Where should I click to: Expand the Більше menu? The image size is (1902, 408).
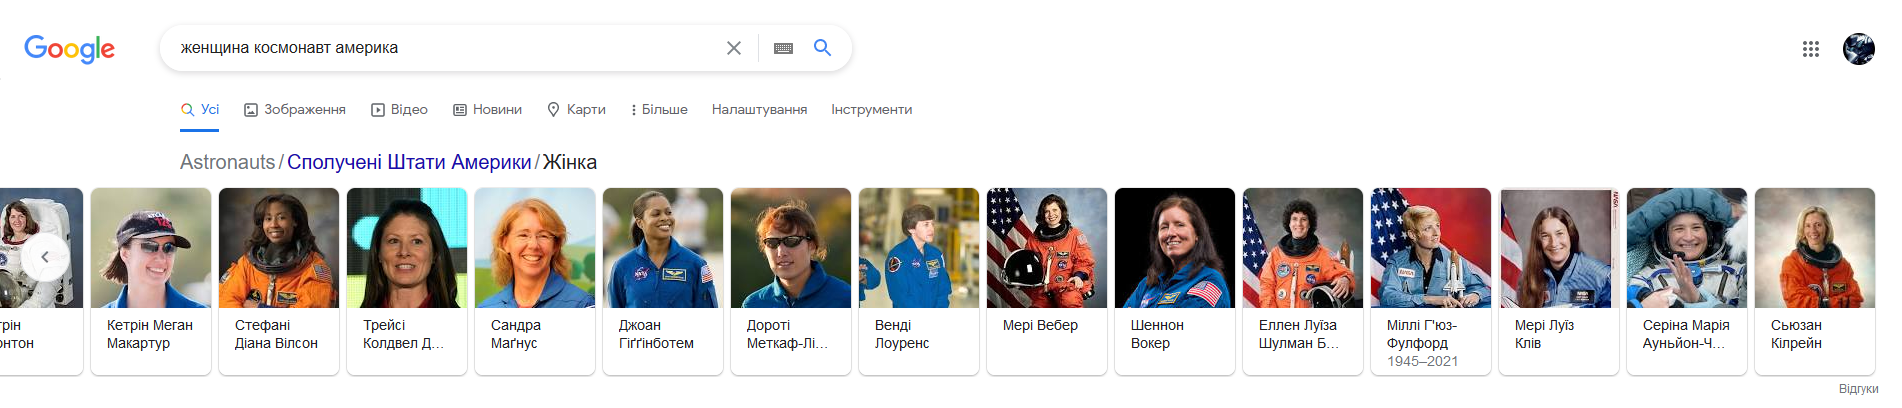pos(659,110)
